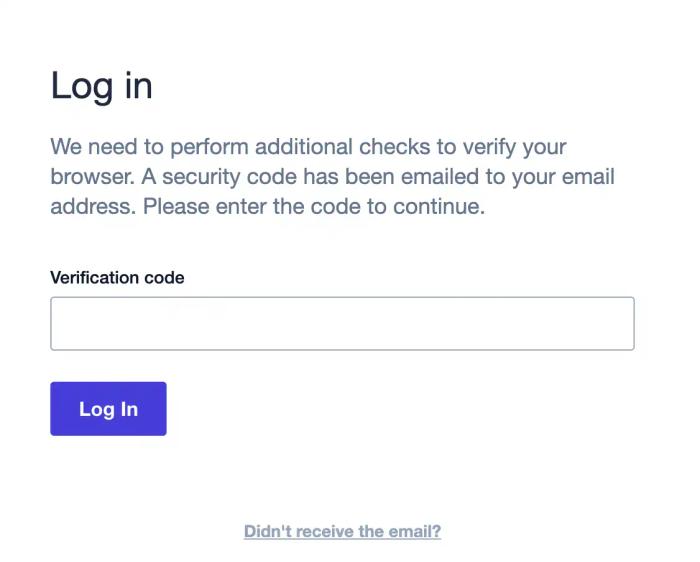Screen dimensions: 700x562
Task: Click inside the bordered verification input
Action: point(342,323)
